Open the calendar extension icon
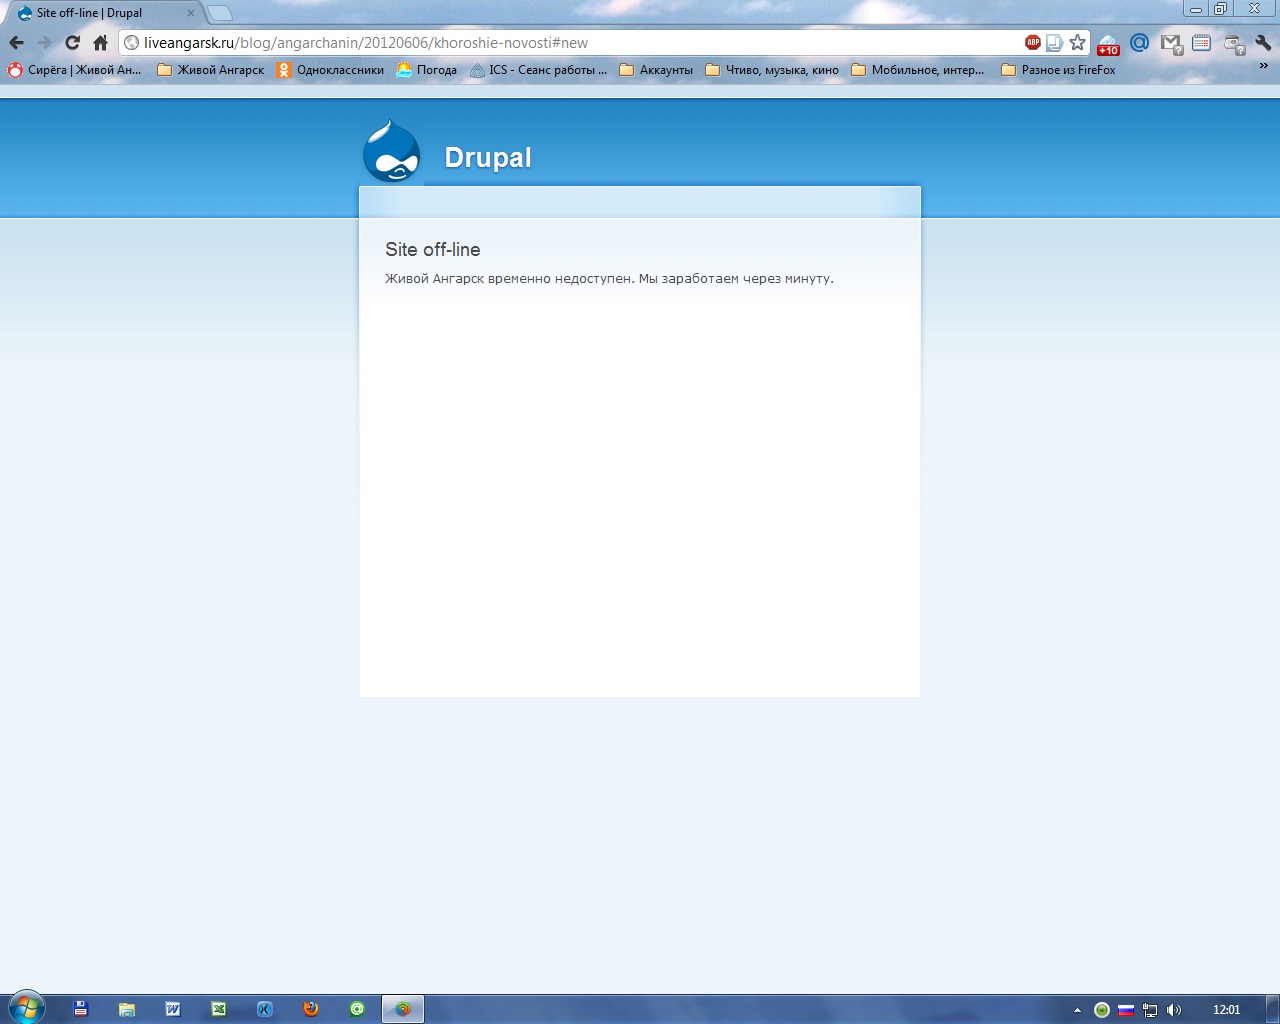 (x=1202, y=43)
